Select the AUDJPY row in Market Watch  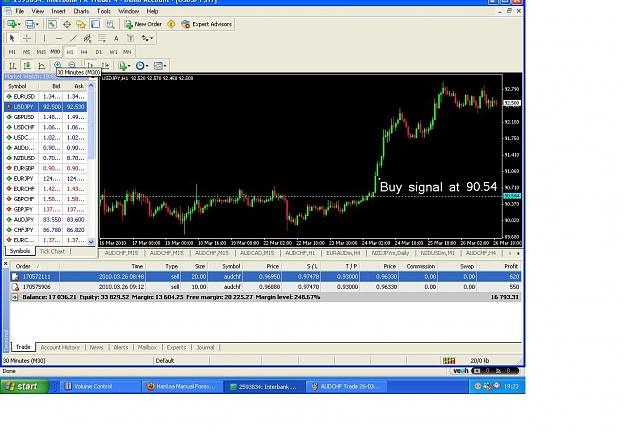[45, 220]
